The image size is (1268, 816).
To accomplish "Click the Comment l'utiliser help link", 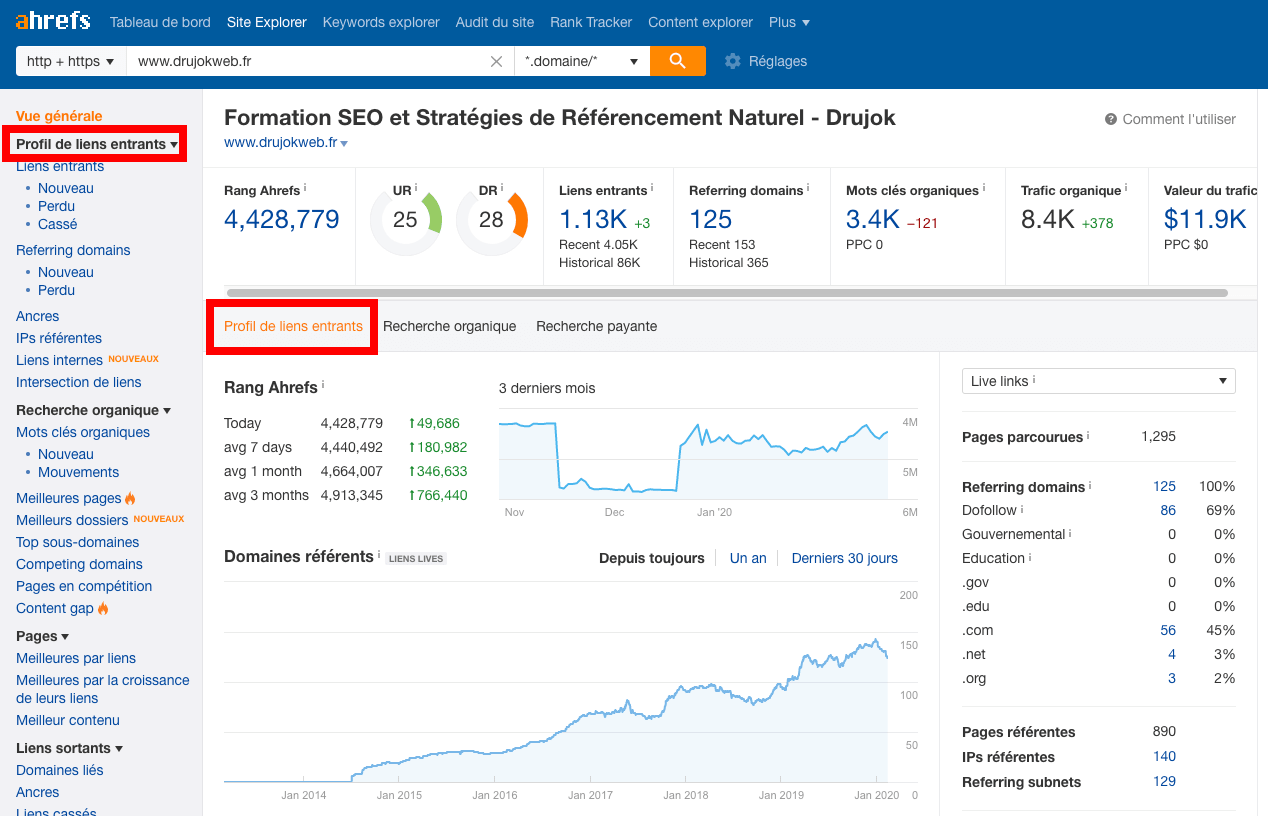I will point(1179,119).
